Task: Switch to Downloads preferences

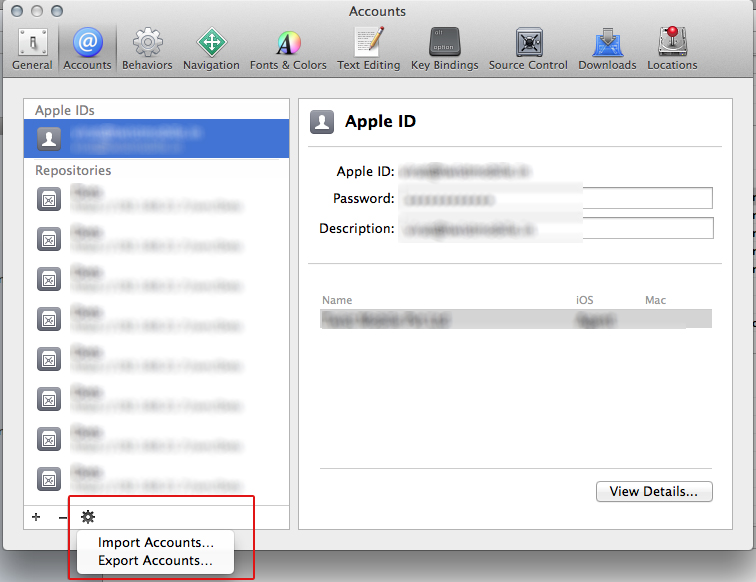Action: coord(607,49)
